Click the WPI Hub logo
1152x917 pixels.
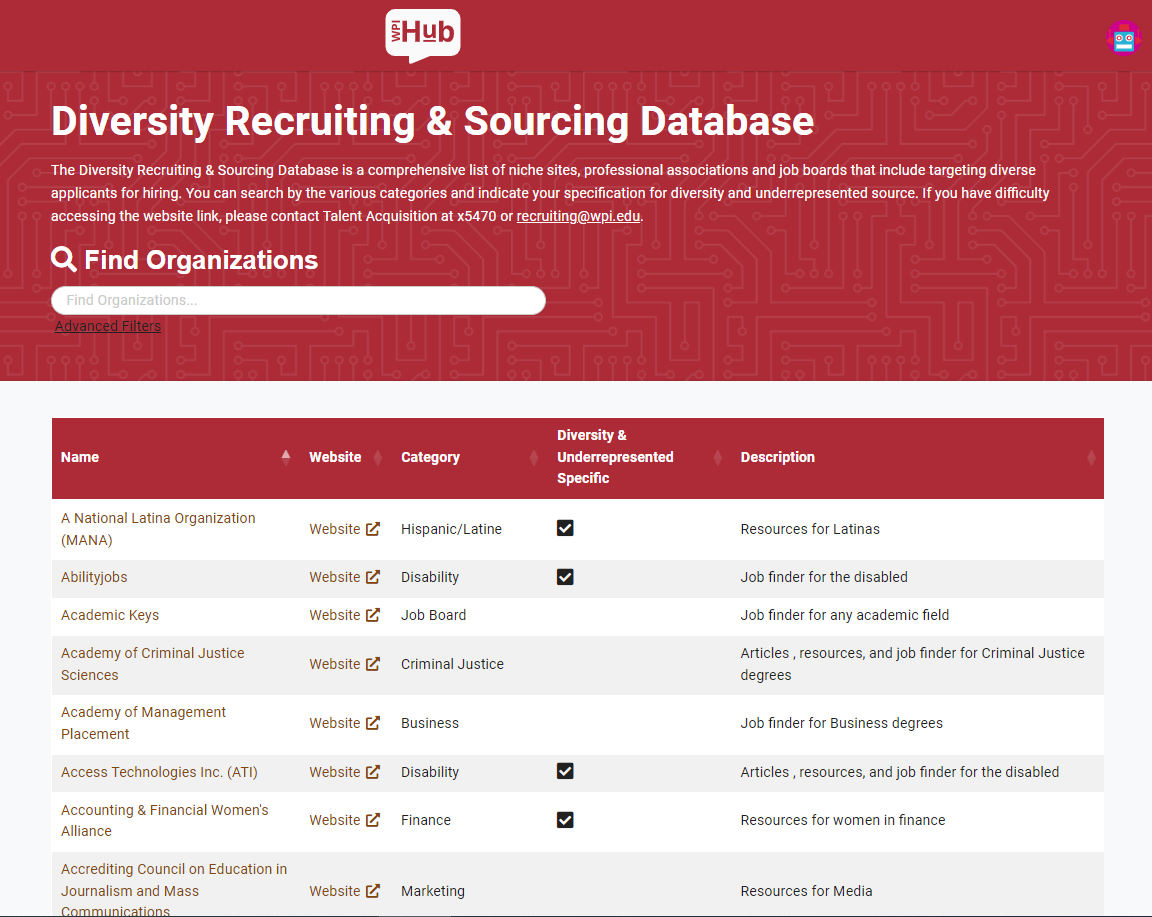click(x=422, y=35)
